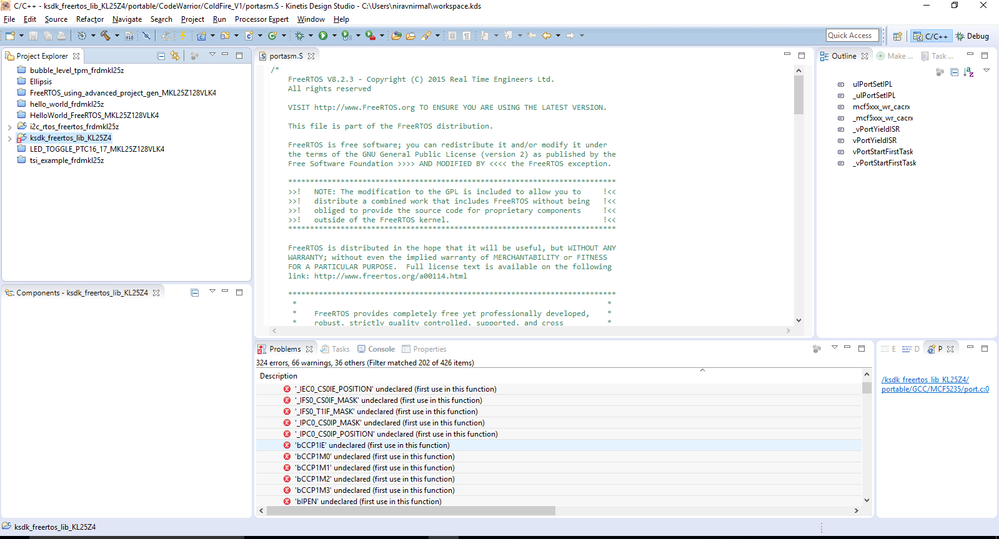The image size is (999, 539).
Task: Click the Build hammer icon
Action: click(105, 36)
